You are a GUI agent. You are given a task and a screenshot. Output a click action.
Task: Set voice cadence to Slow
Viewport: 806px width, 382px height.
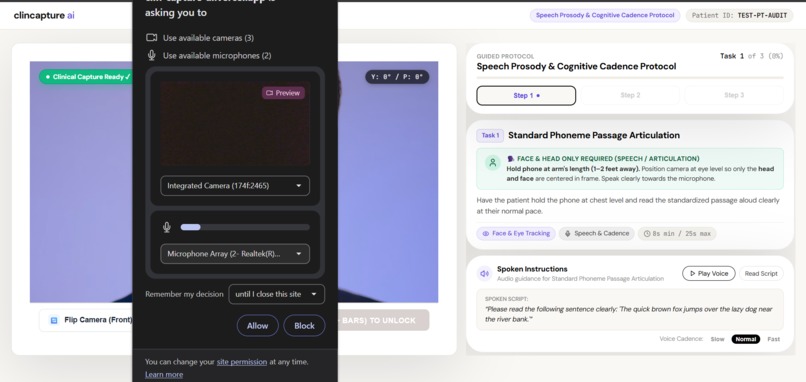click(717, 339)
